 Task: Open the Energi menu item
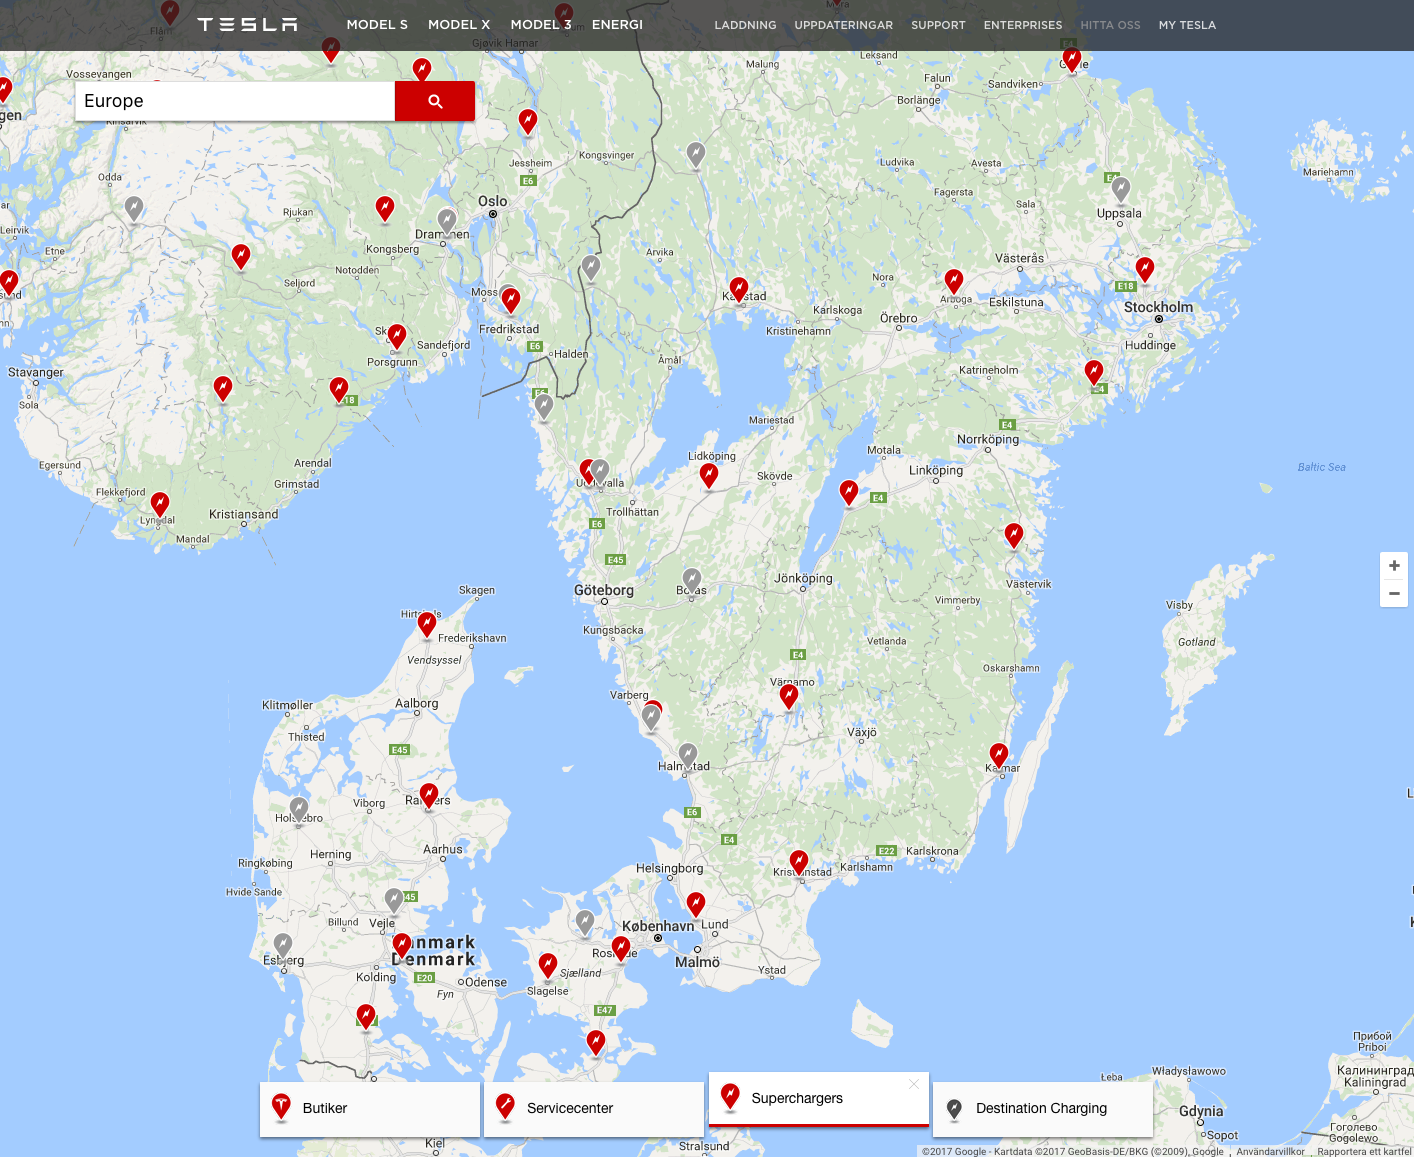coord(617,24)
